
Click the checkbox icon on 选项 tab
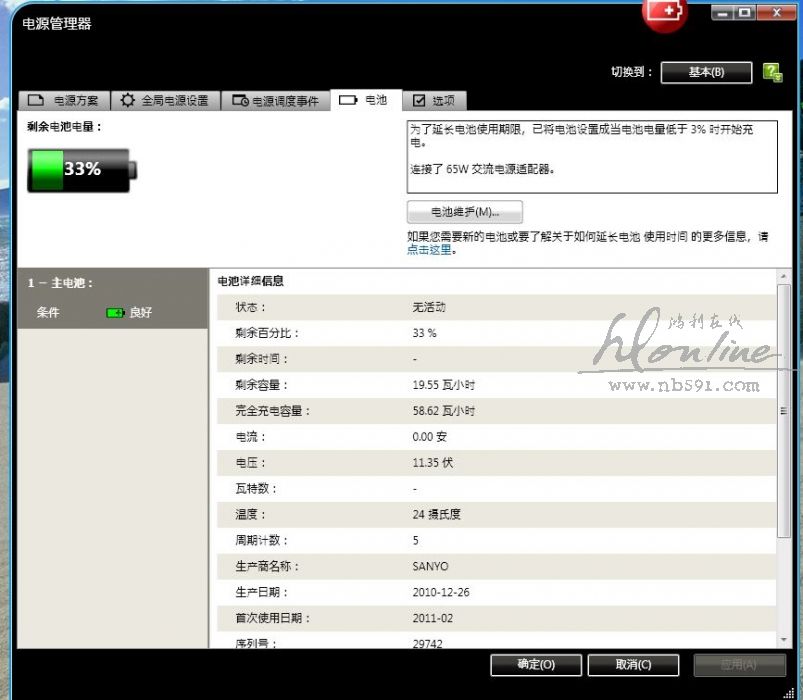[419, 101]
